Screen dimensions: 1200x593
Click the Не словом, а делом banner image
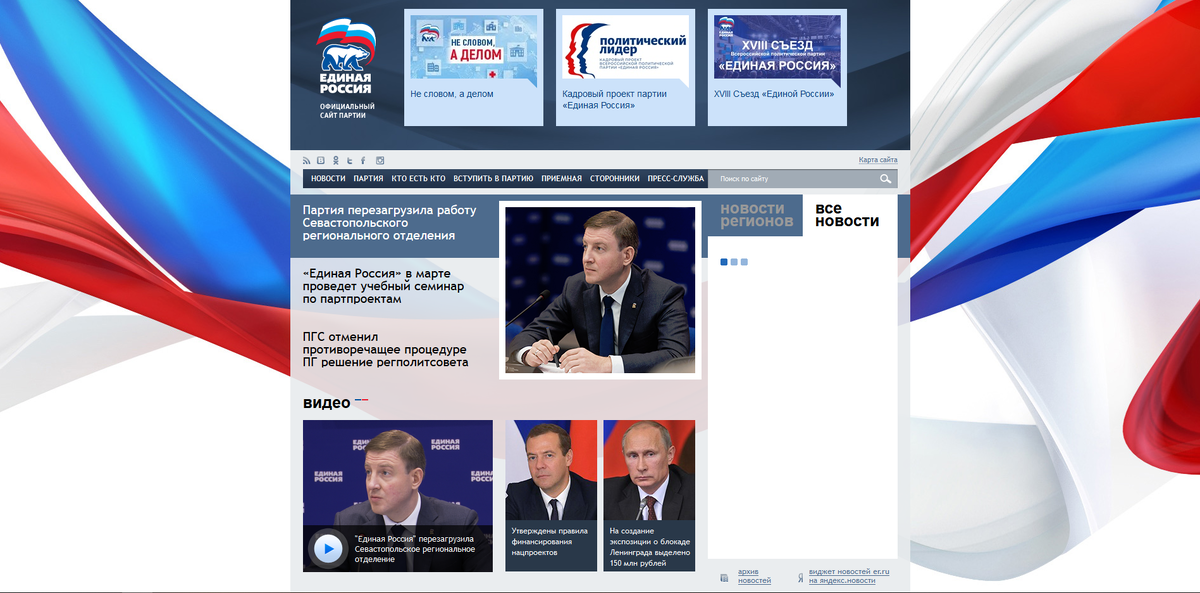click(473, 46)
